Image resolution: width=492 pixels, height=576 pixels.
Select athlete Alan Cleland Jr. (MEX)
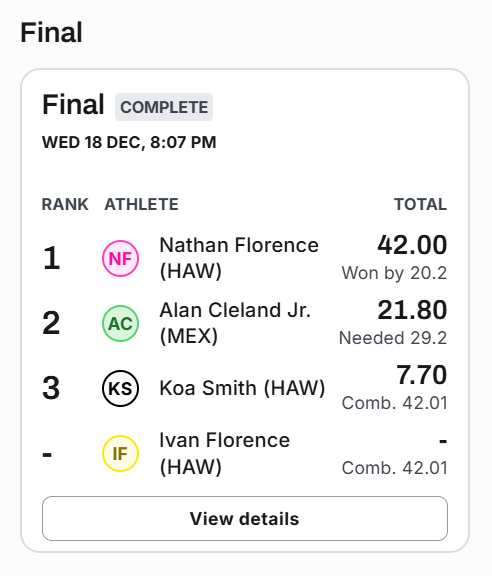(235, 323)
